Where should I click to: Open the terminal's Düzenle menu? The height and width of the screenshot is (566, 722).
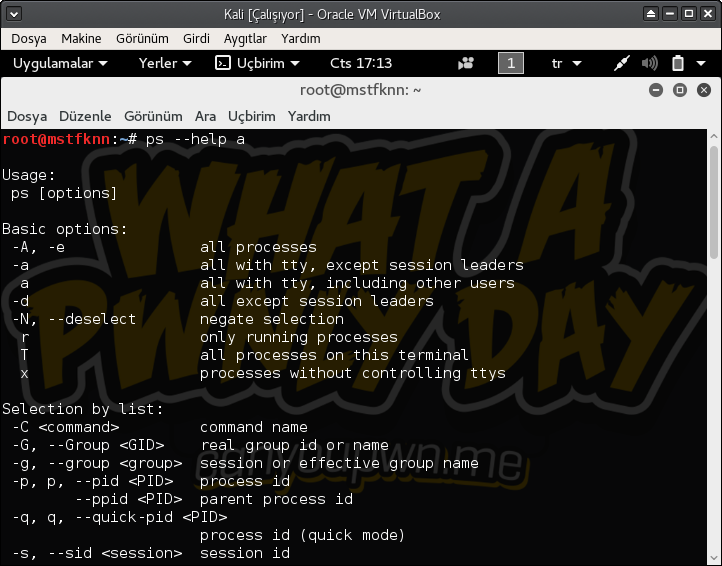pyautogui.click(x=85, y=116)
